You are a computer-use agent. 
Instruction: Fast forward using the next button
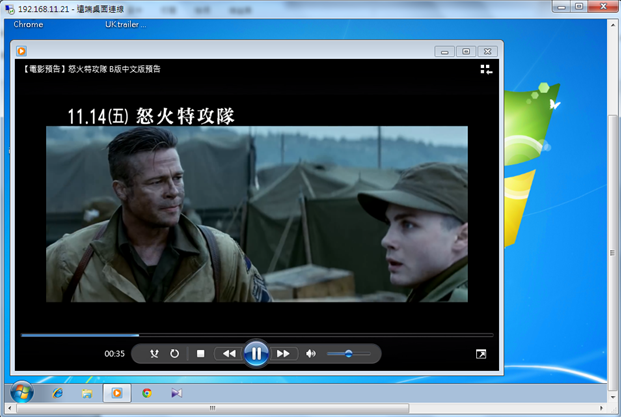(283, 353)
